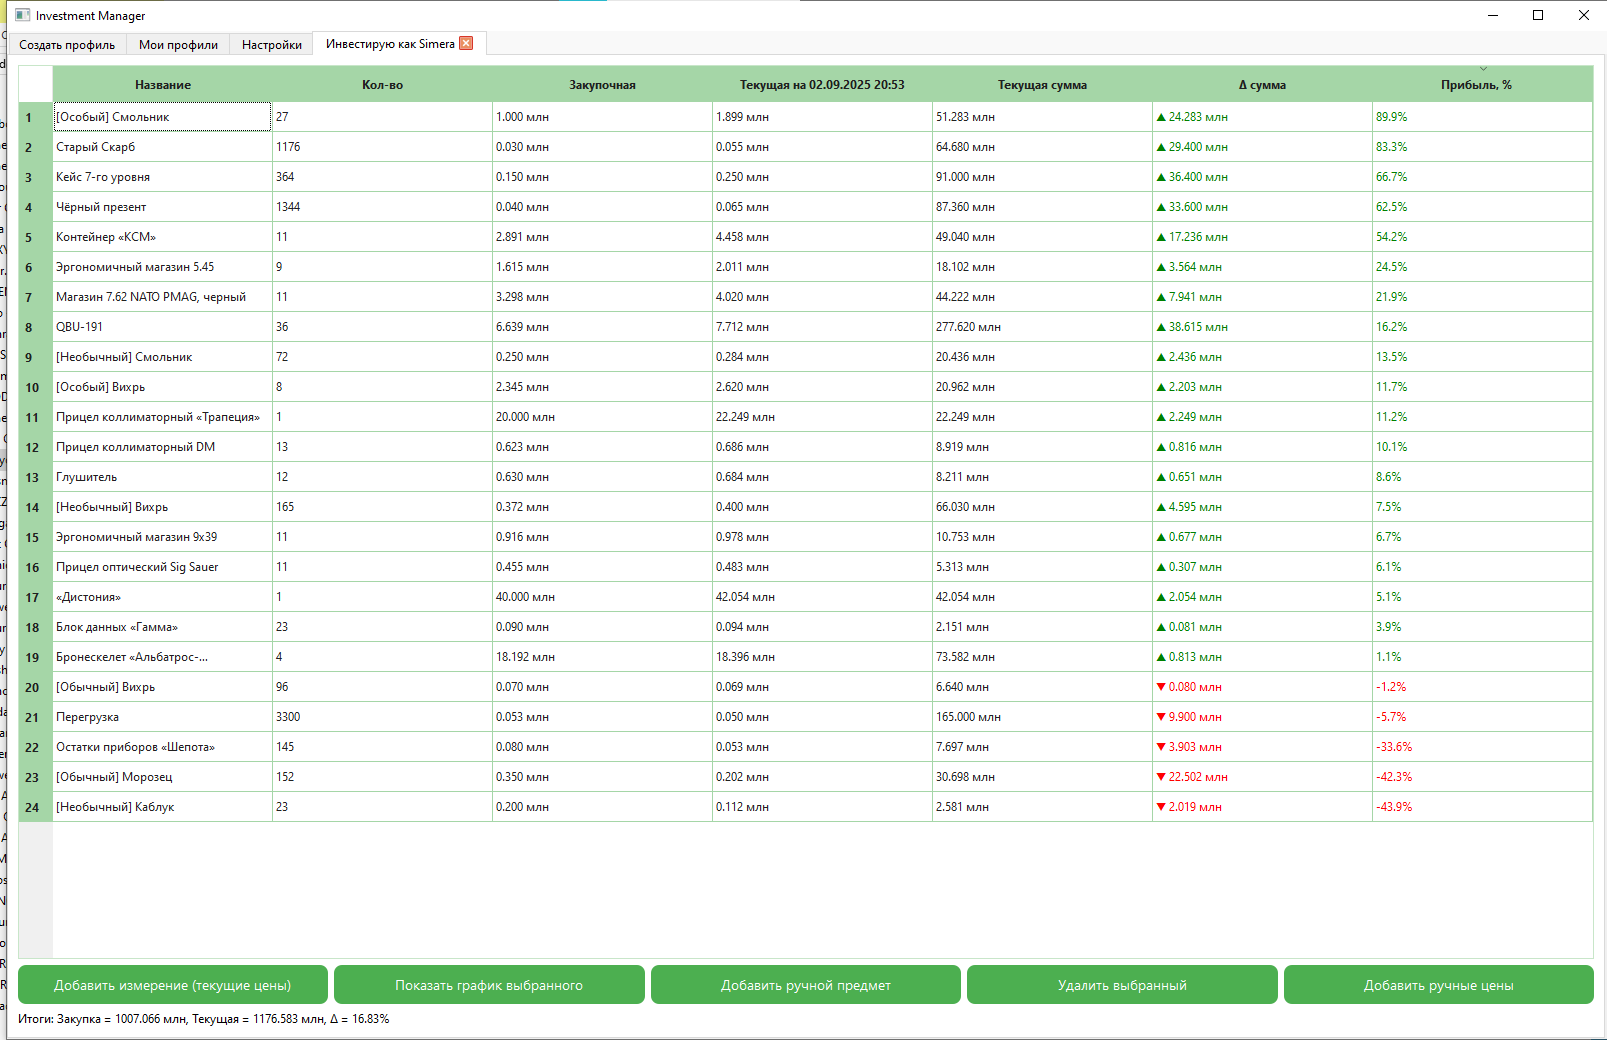Viewport: 1607px width, 1040px height.
Task: Select Блок данных «Гамма» cell
Action: (163, 627)
